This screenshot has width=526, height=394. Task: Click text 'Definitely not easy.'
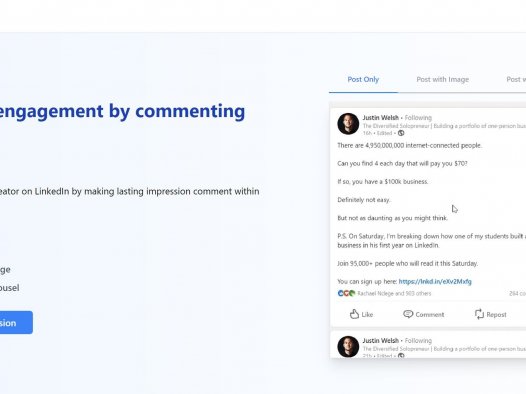click(x=364, y=200)
